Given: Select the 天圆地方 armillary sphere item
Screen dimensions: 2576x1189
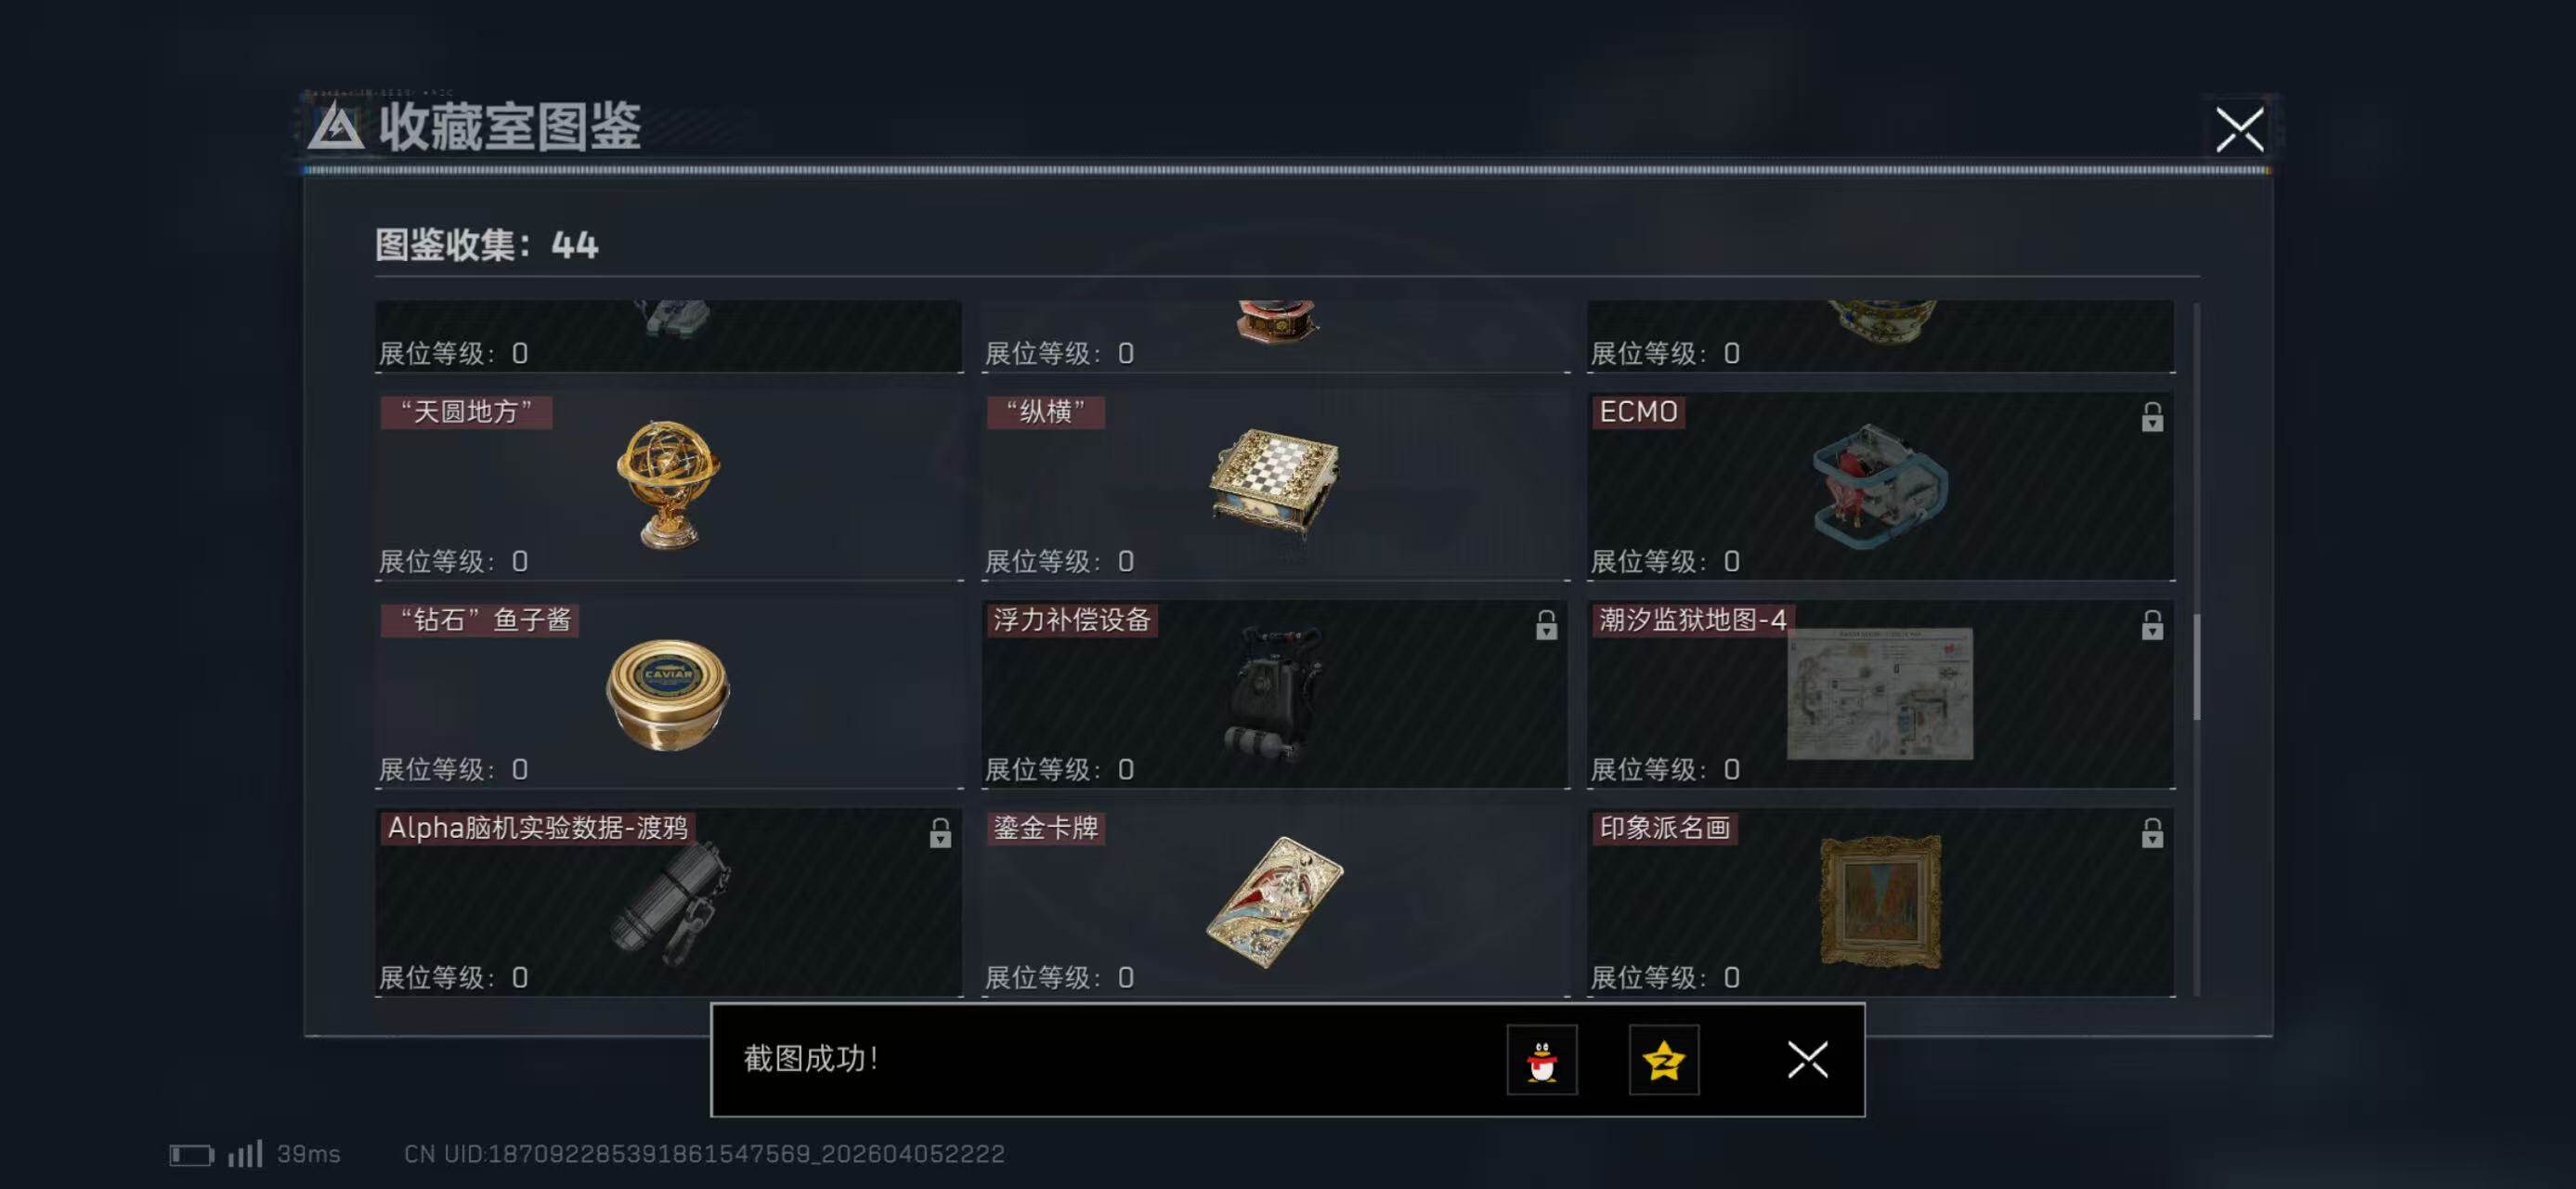Looking at the screenshot, I should pyautogui.click(x=668, y=485).
